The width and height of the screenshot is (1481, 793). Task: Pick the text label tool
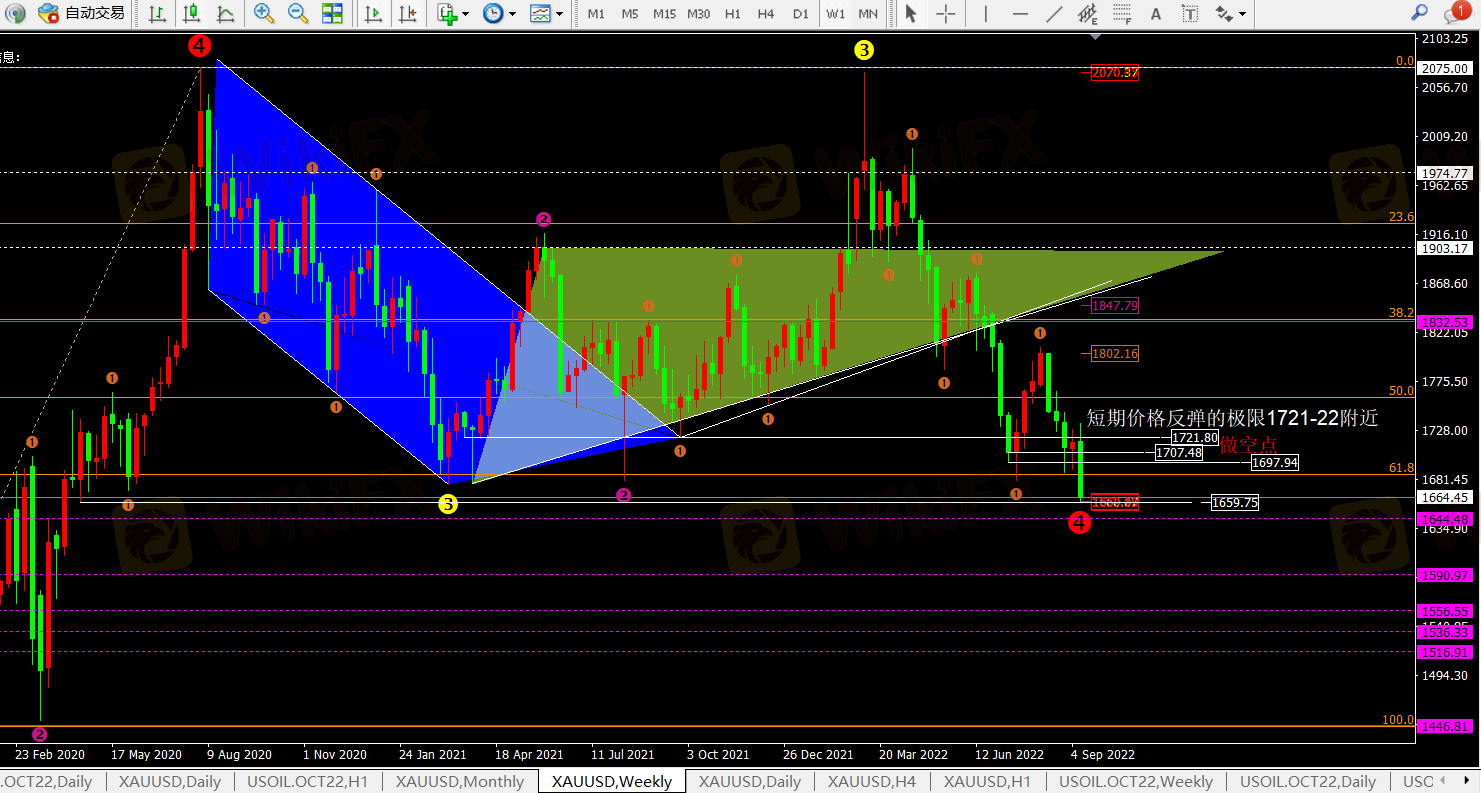point(1156,14)
